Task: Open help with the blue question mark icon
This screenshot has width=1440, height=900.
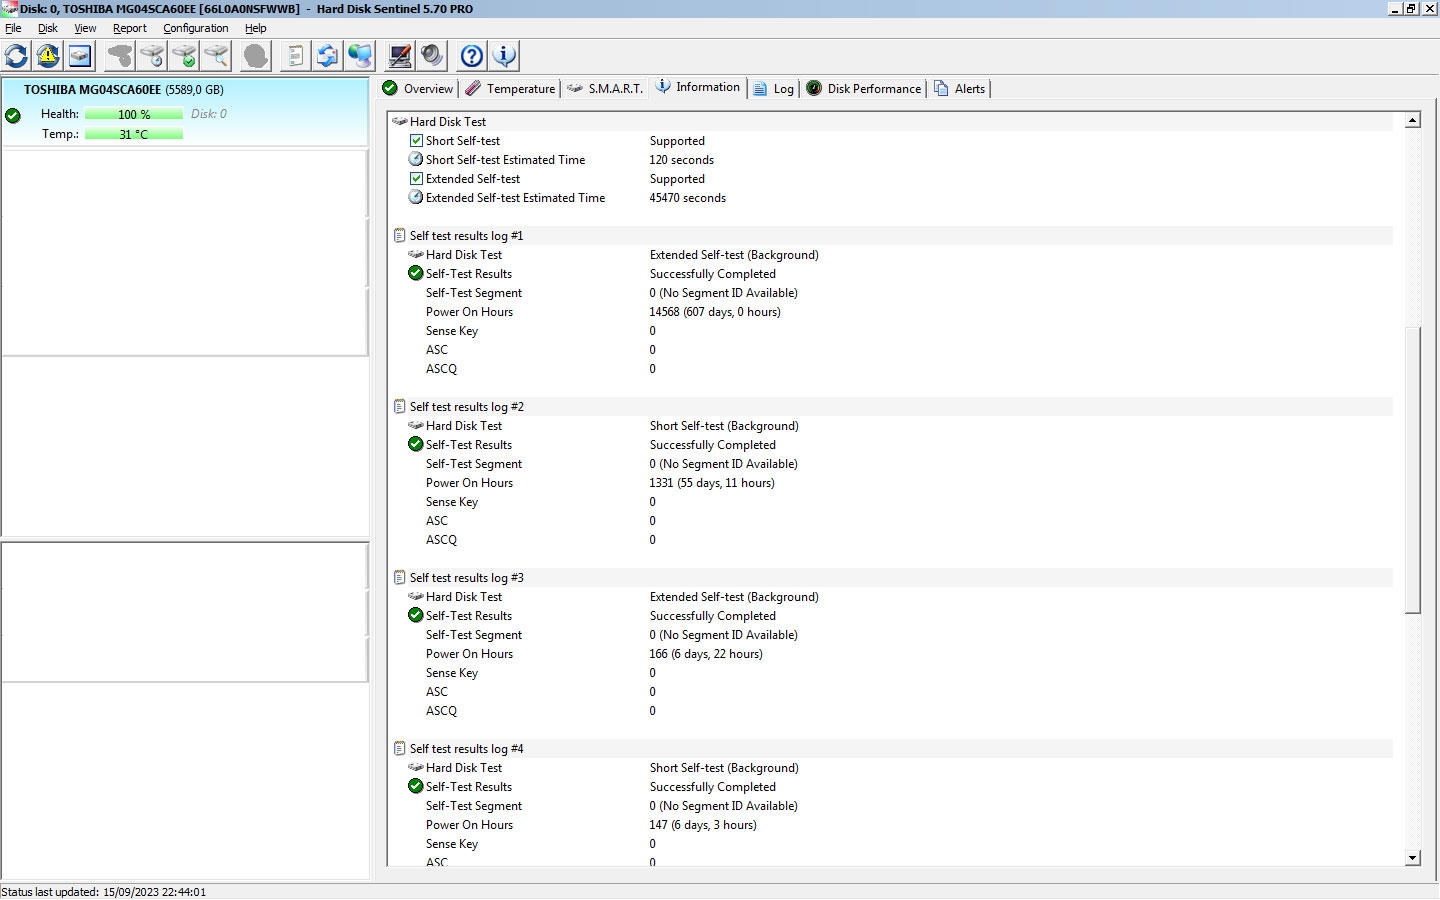Action: [x=472, y=56]
